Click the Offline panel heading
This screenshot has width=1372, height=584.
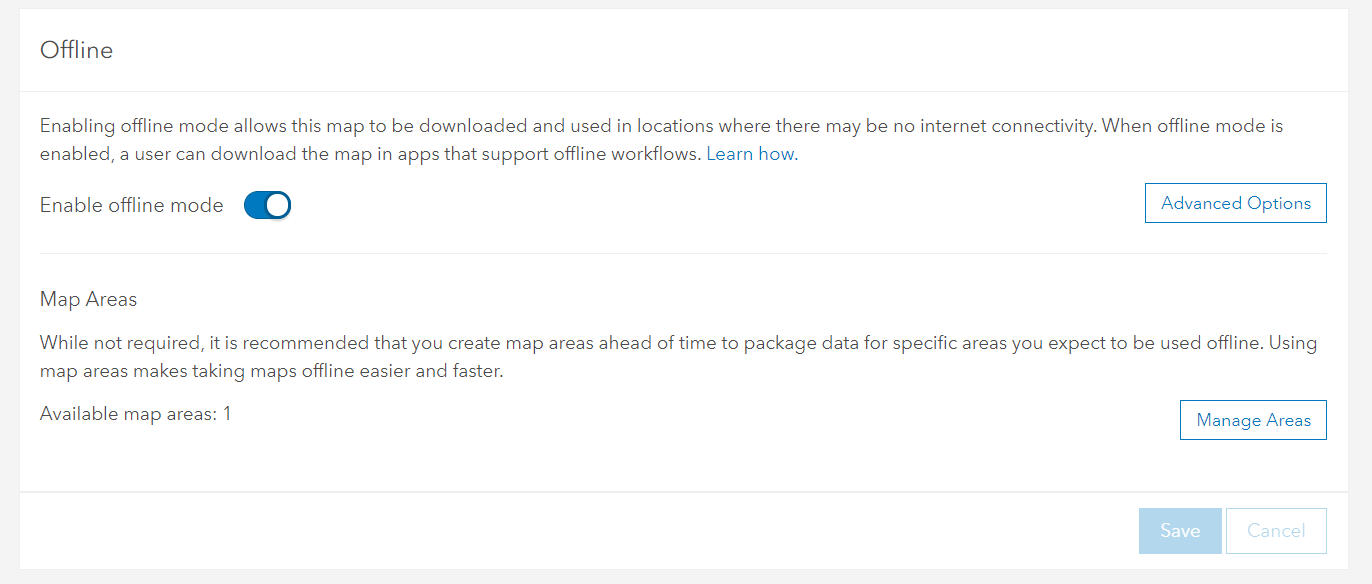tap(76, 50)
